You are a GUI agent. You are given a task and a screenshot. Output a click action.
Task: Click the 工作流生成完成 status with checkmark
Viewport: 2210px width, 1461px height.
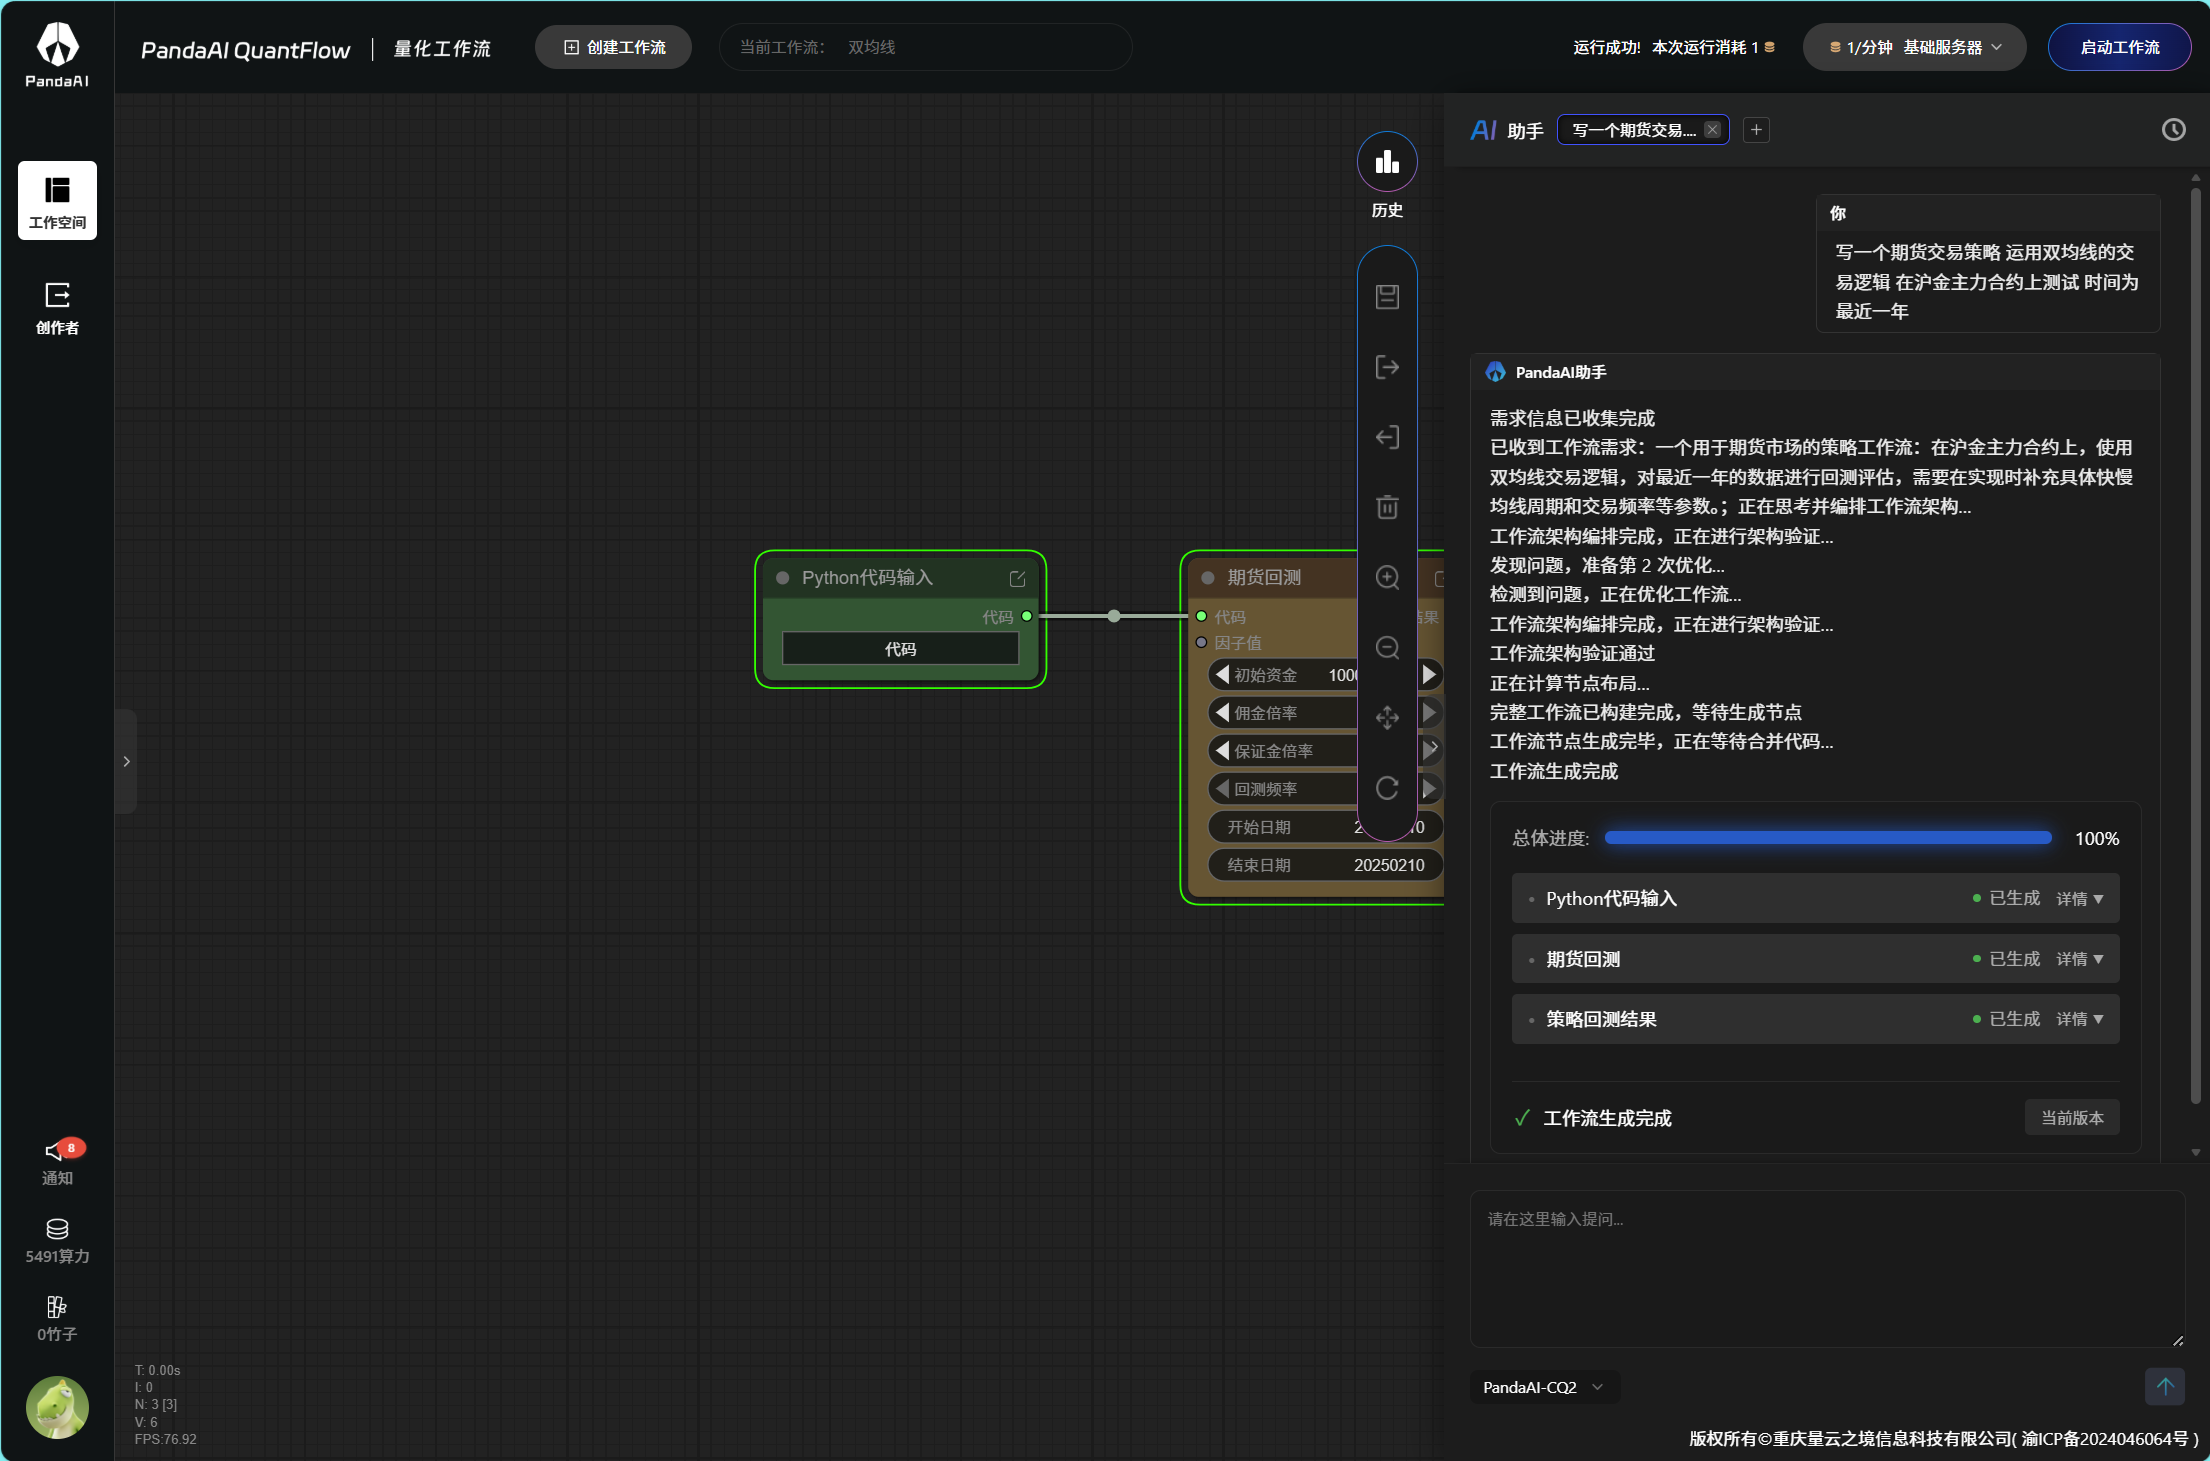1592,1118
